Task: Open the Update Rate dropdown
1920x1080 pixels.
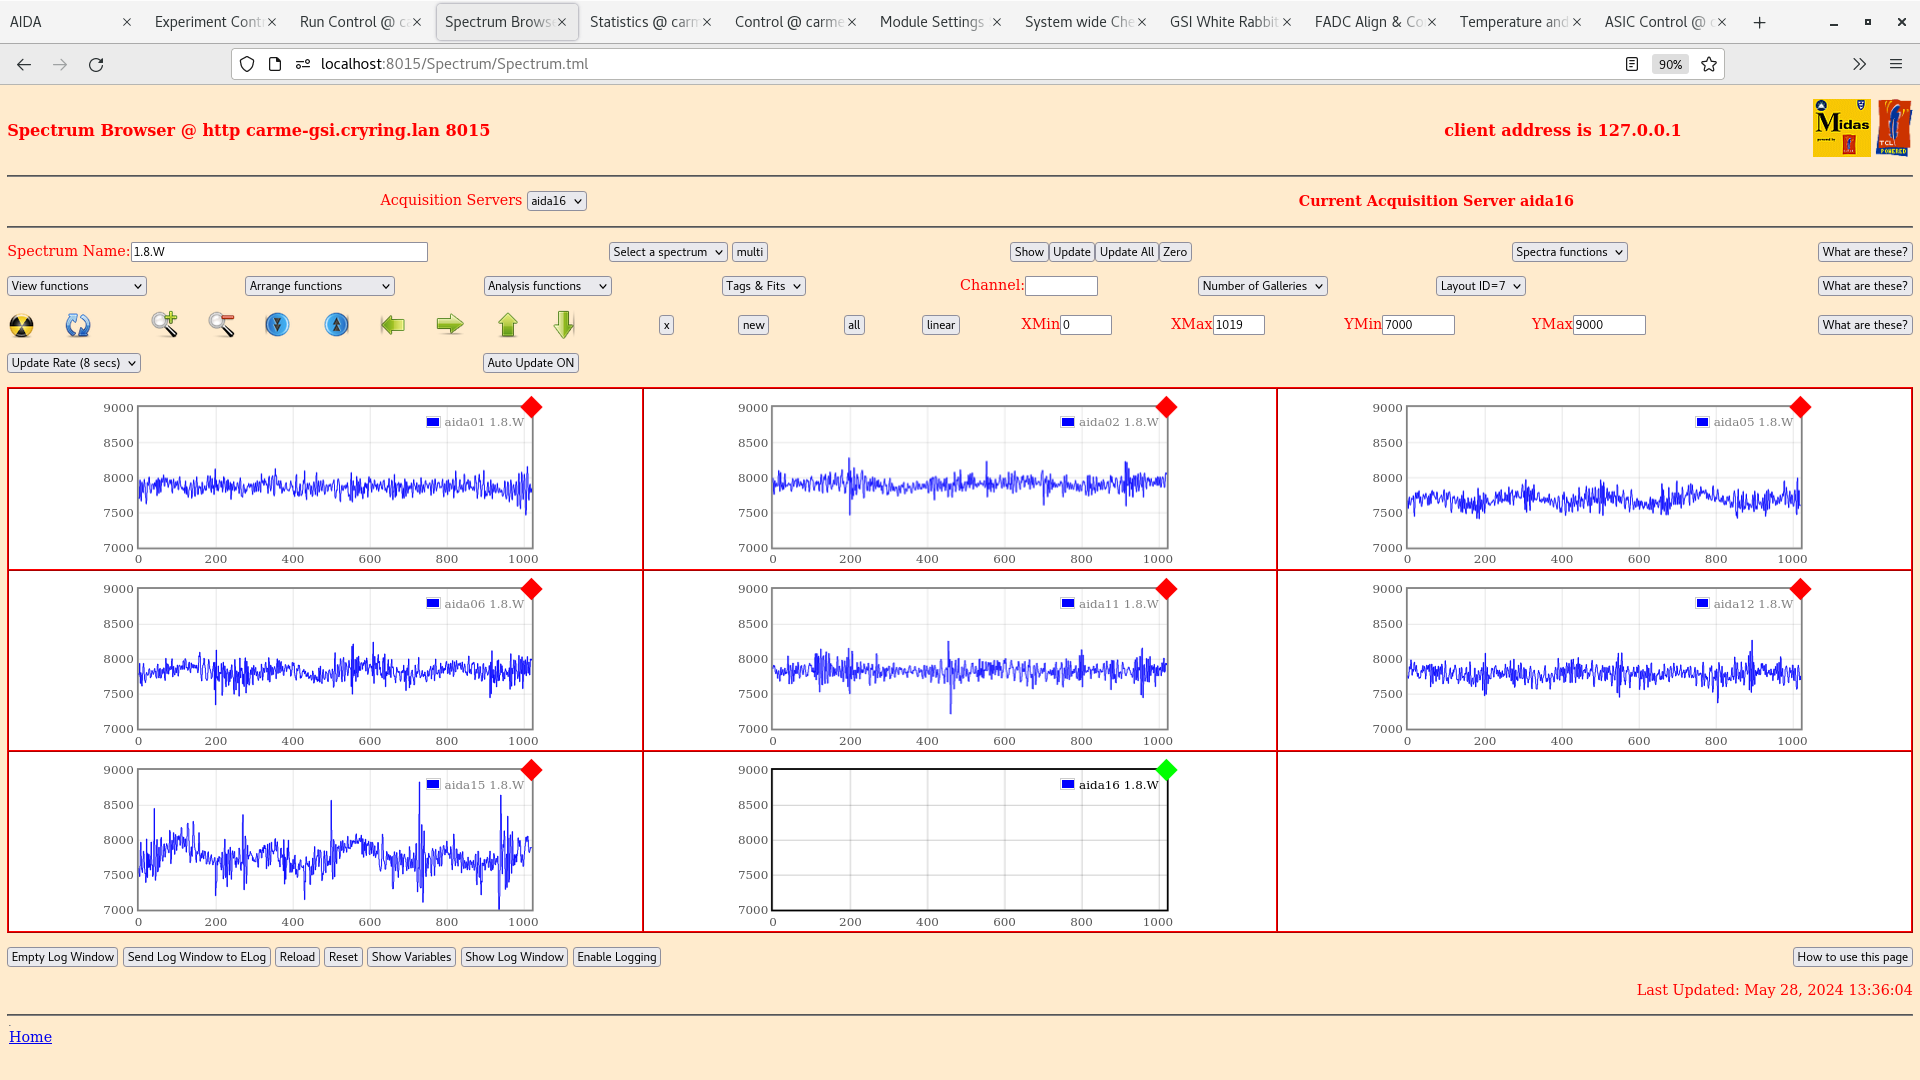Action: [73, 362]
